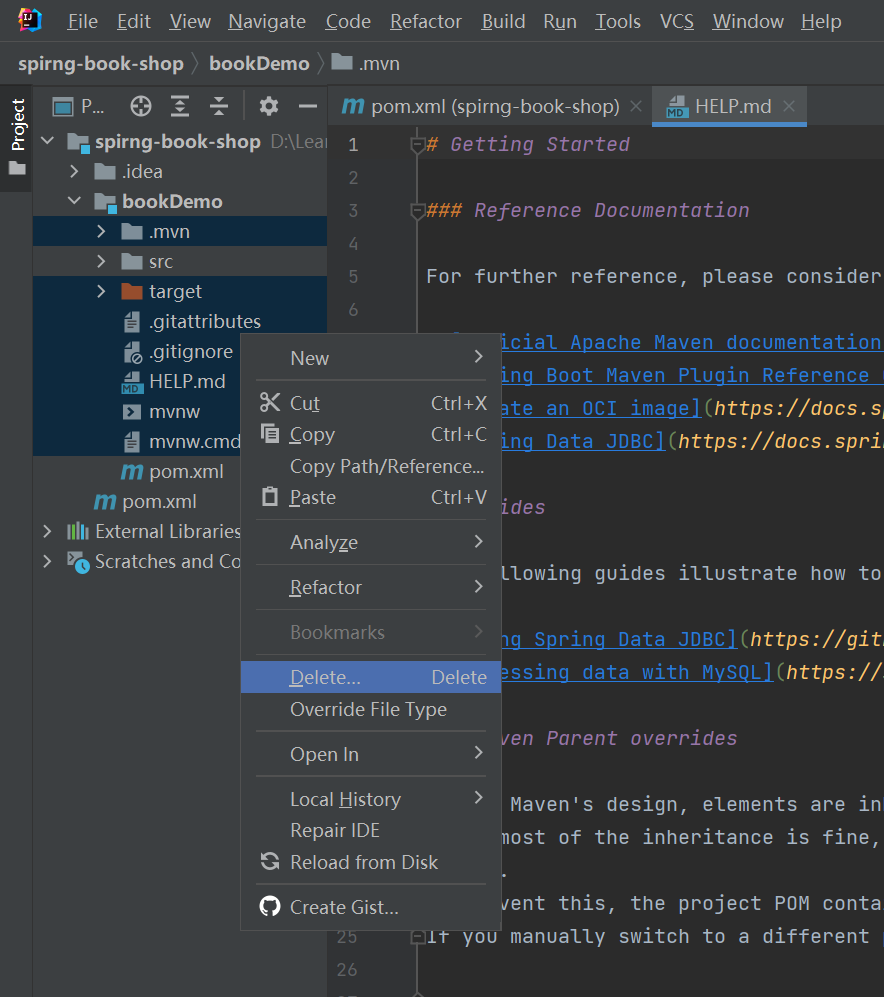Click line number 1 in gutter
Image resolution: width=884 pixels, height=997 pixels.
click(x=354, y=146)
